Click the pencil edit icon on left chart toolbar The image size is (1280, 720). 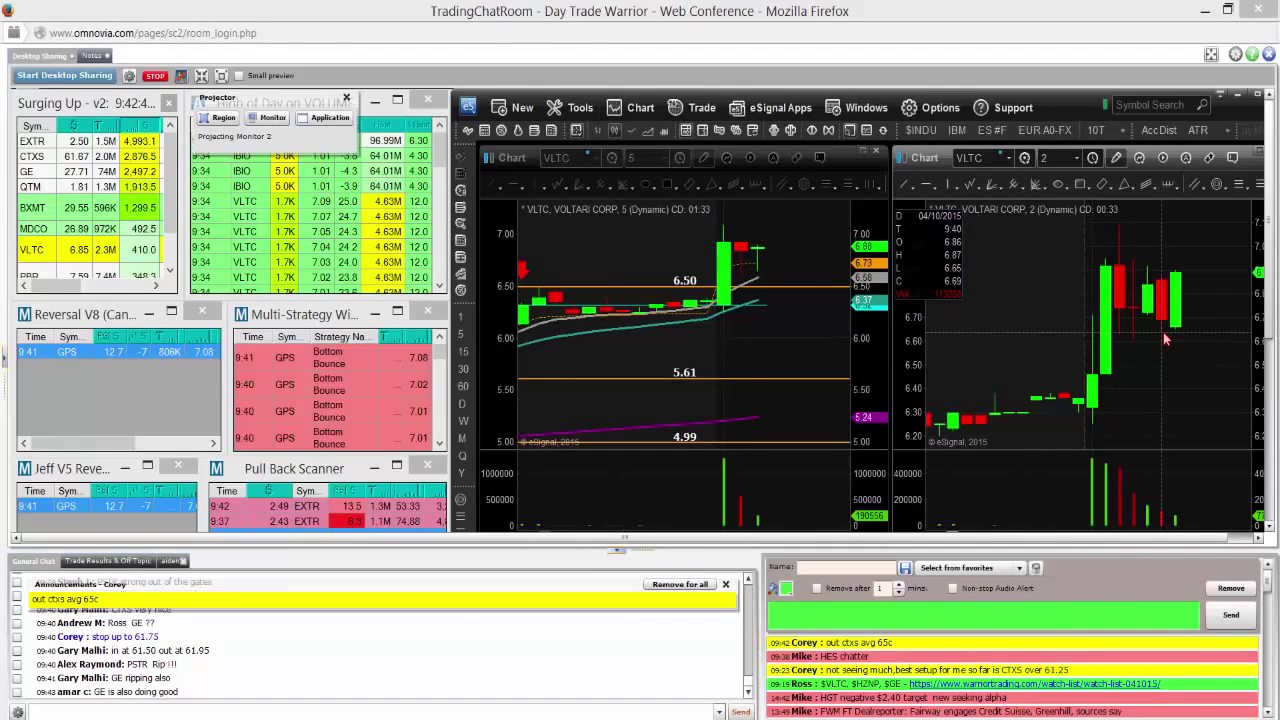point(703,158)
